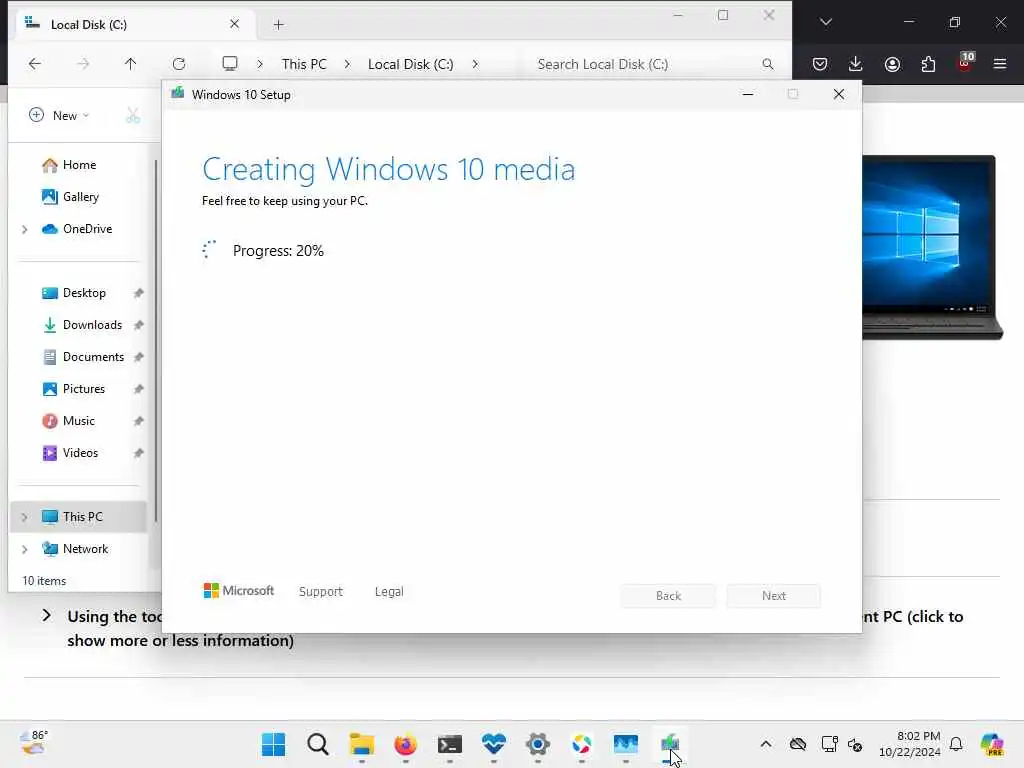Click the Back button in Windows 10 Setup
1024x768 pixels.
pyautogui.click(x=668, y=596)
